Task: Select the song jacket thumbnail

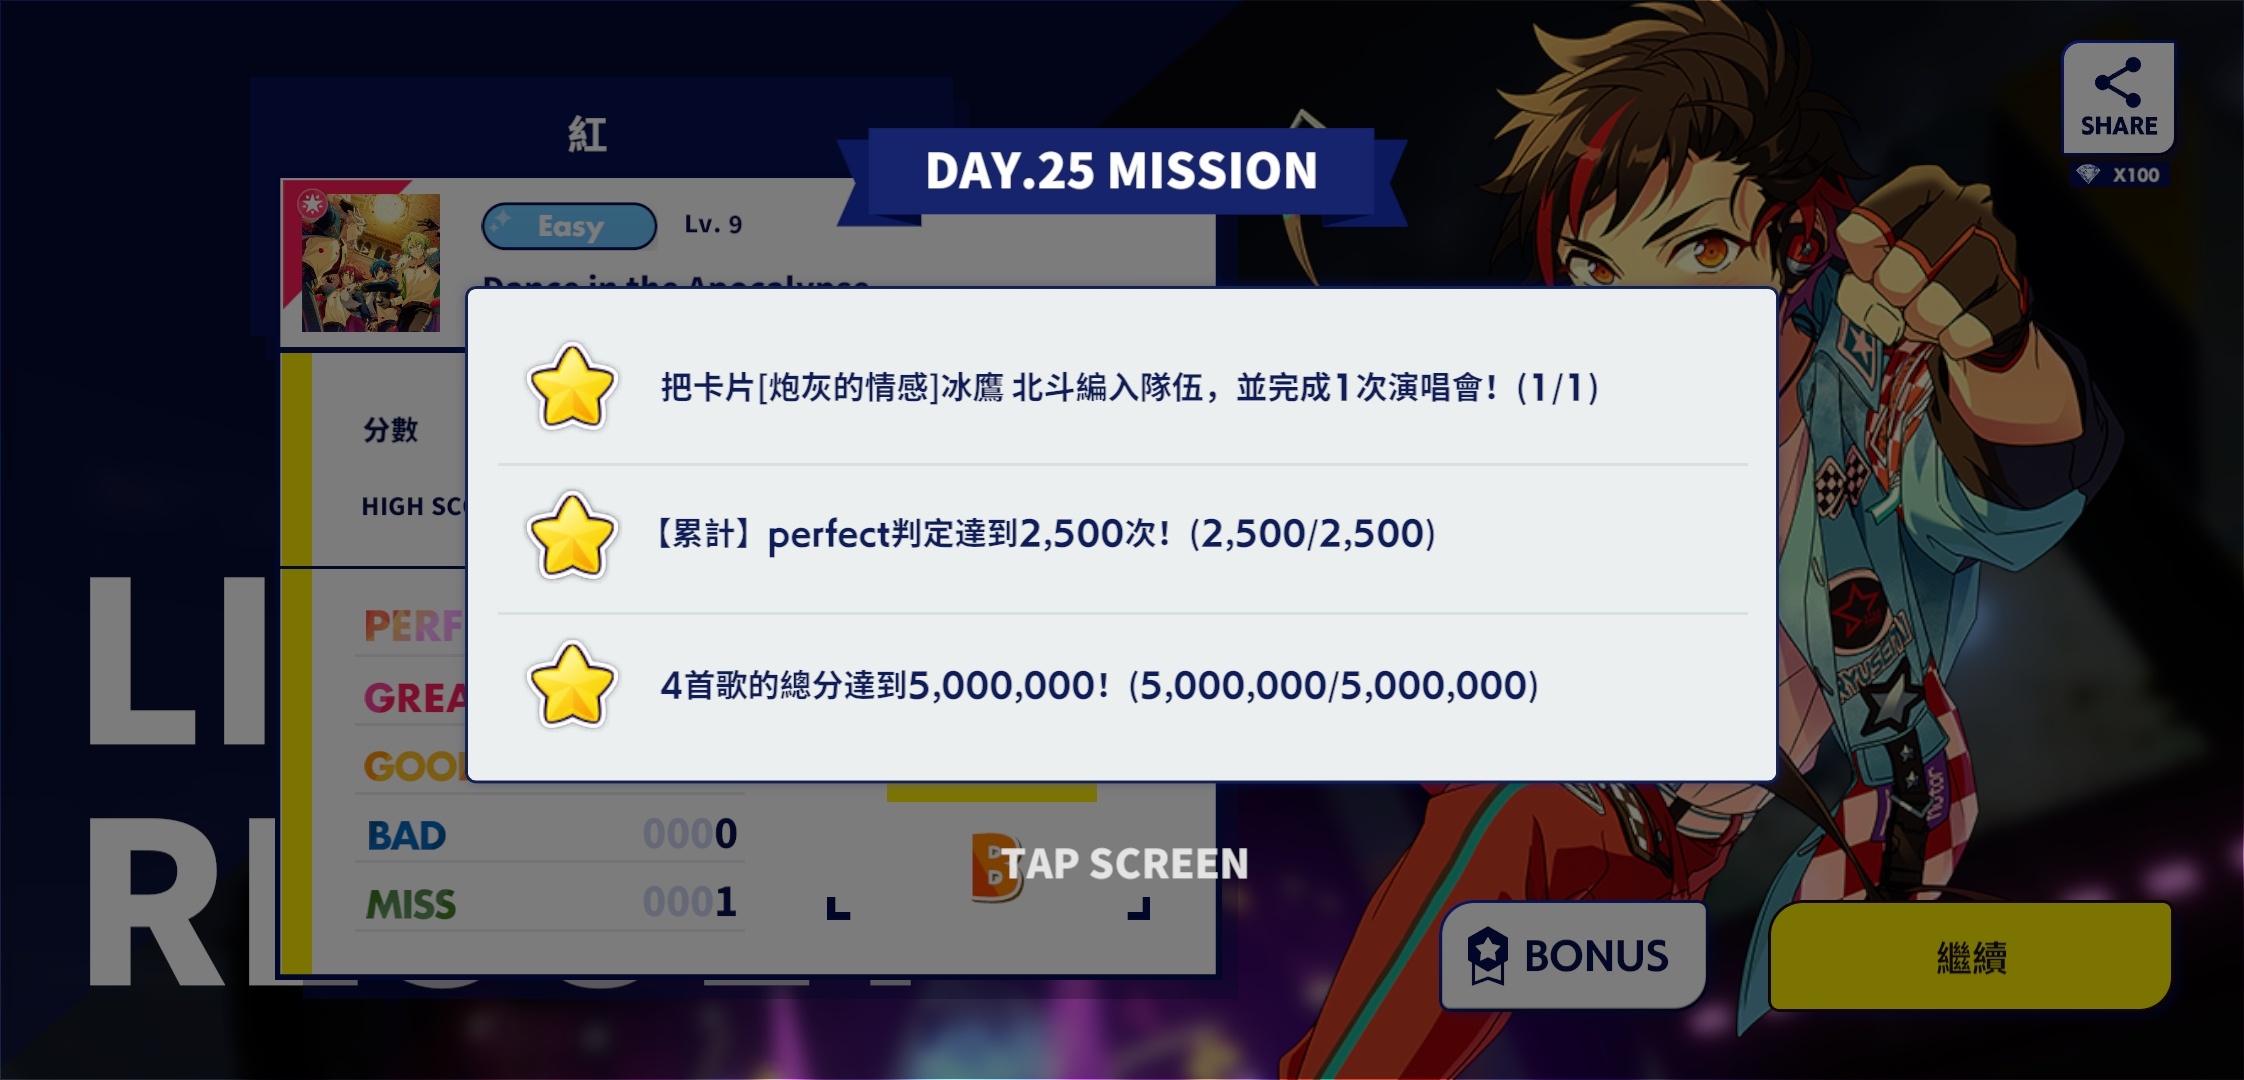Action: pos(371,263)
